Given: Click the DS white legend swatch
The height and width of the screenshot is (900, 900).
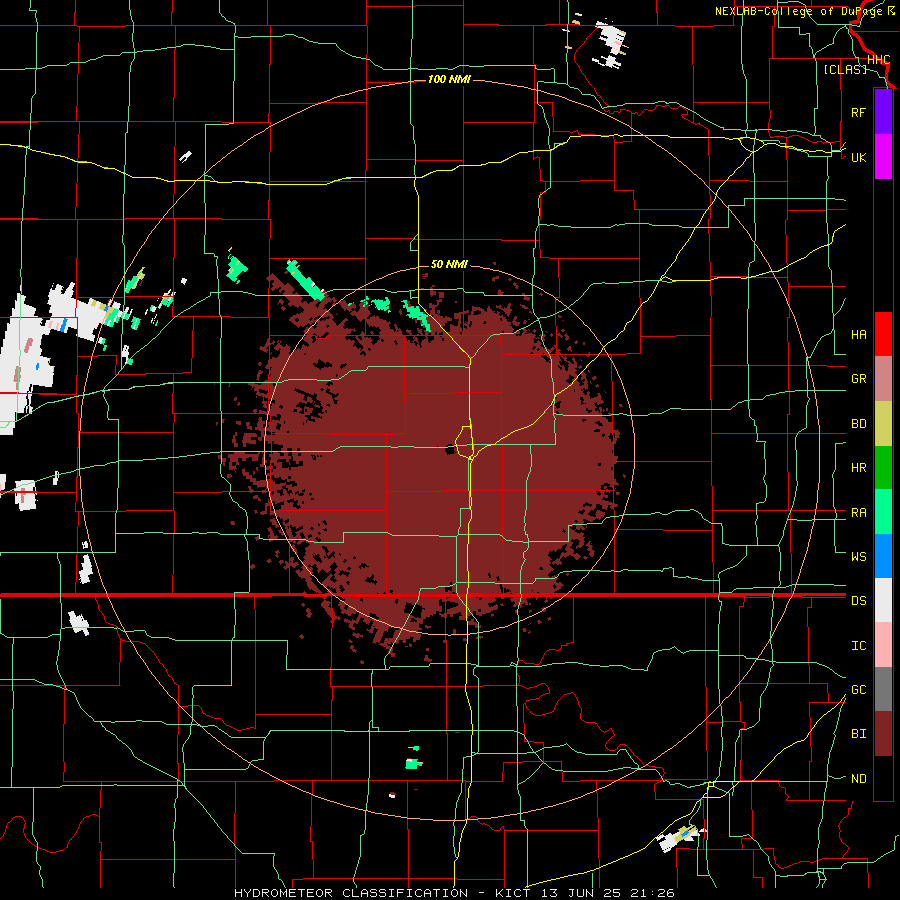Looking at the screenshot, I should [x=883, y=600].
